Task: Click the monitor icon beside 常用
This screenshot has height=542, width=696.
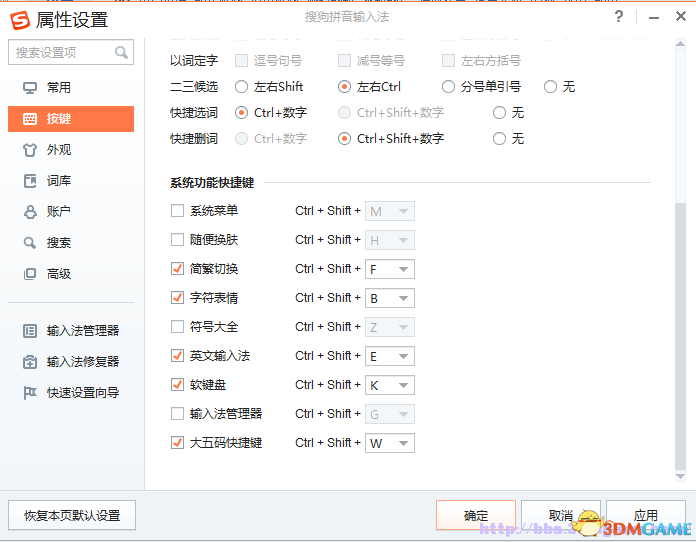Action: (x=30, y=88)
